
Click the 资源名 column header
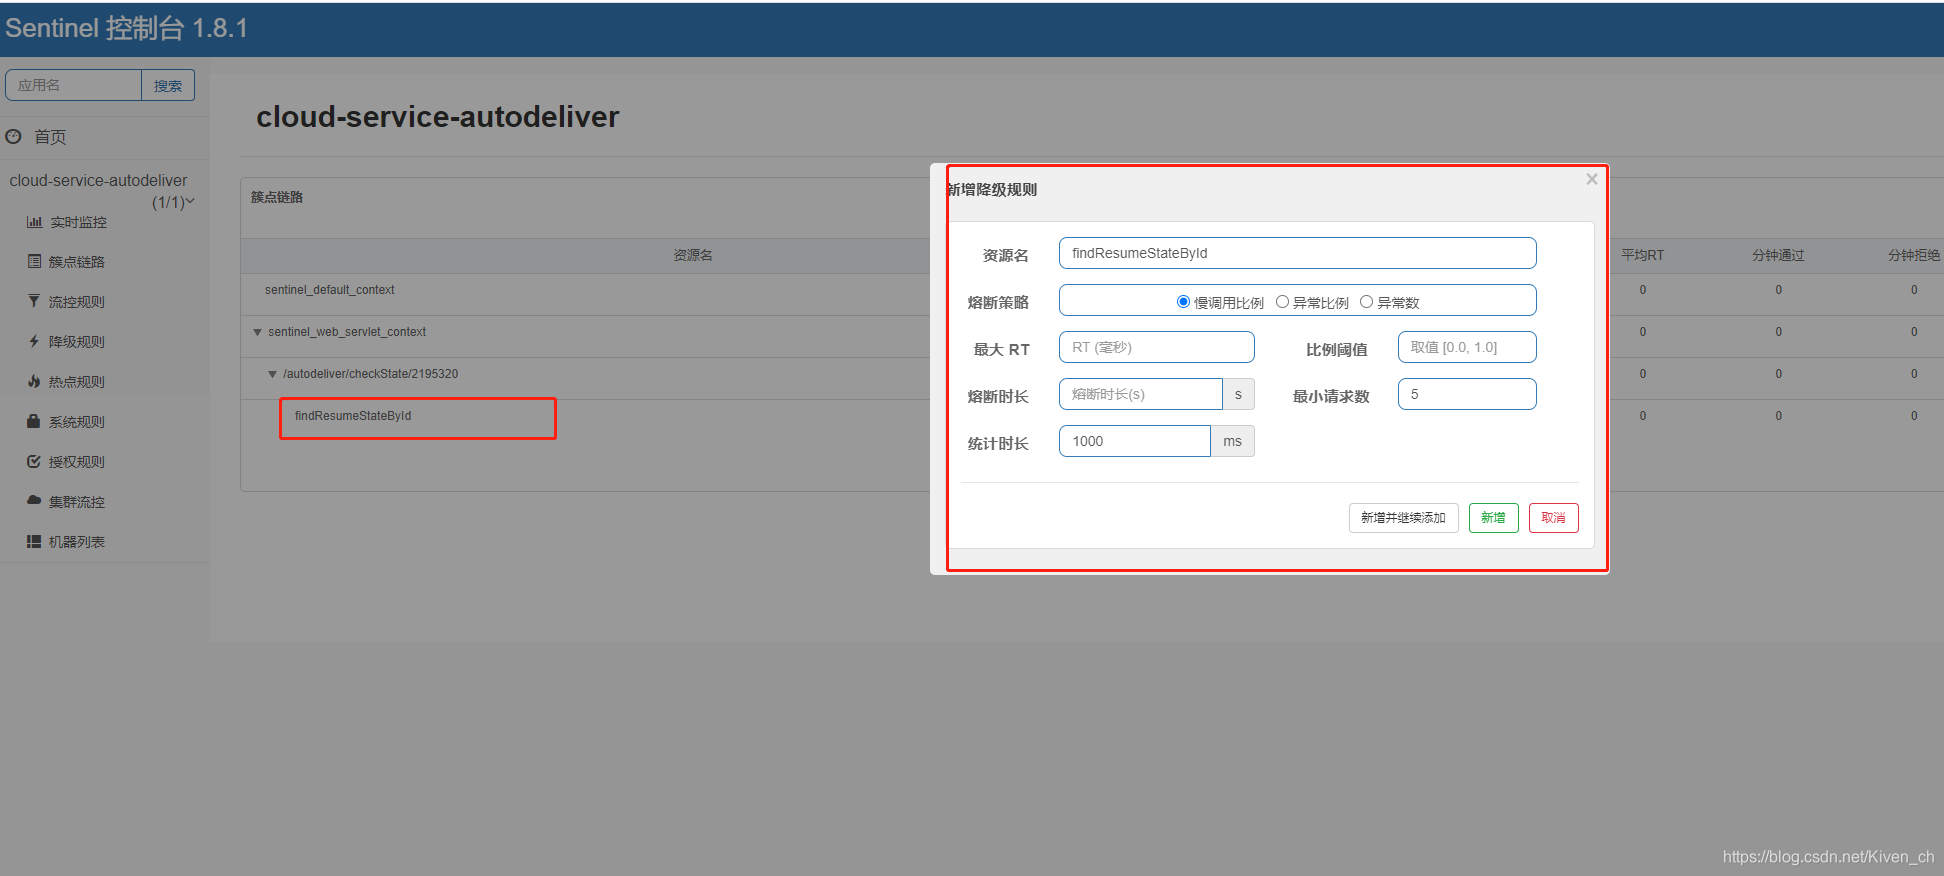click(693, 255)
